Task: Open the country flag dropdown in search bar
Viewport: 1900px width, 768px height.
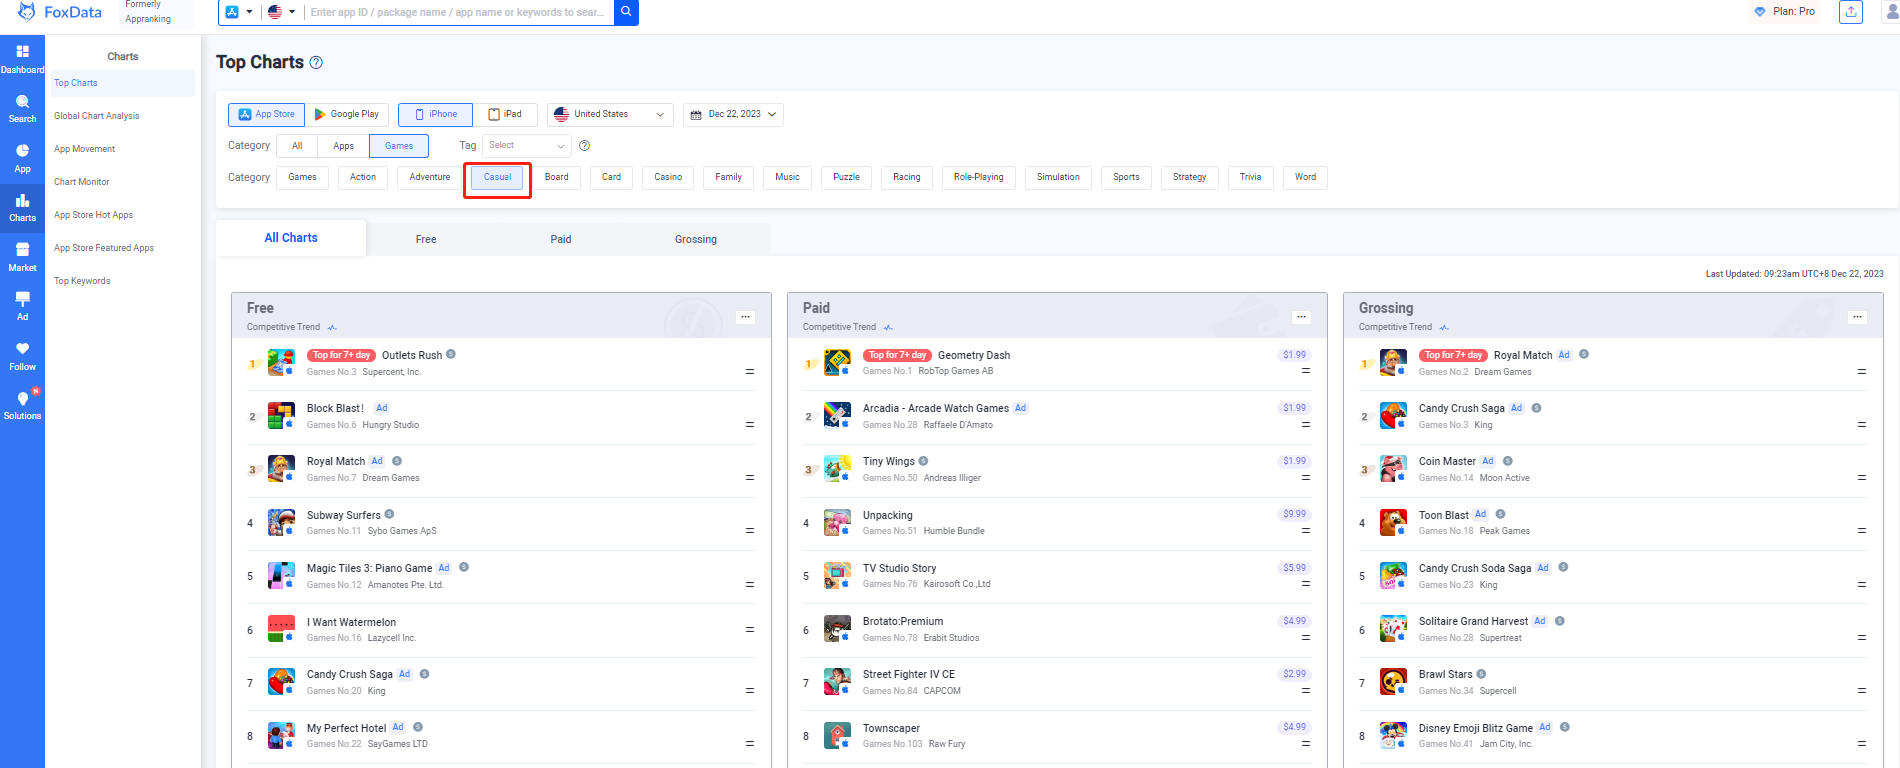Action: click(x=281, y=12)
